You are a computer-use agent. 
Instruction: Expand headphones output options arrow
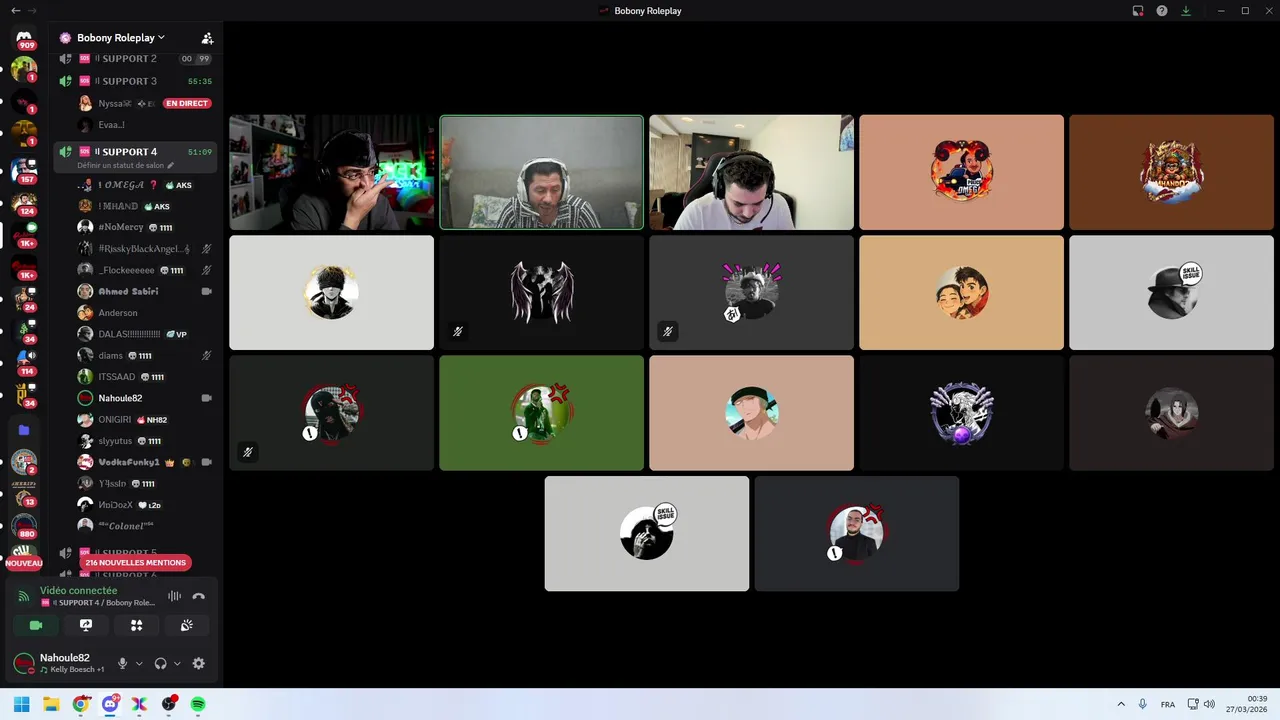click(177, 663)
